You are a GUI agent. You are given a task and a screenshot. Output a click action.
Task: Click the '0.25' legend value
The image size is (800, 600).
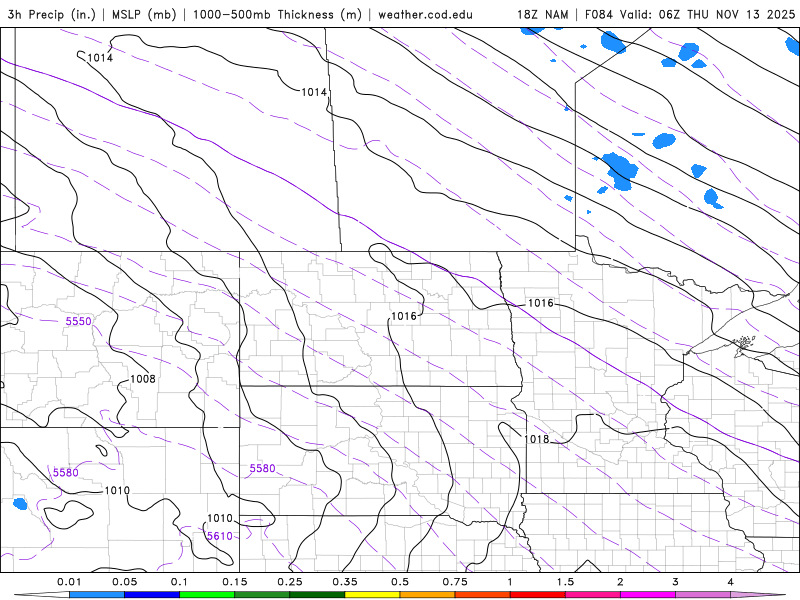coord(290,582)
